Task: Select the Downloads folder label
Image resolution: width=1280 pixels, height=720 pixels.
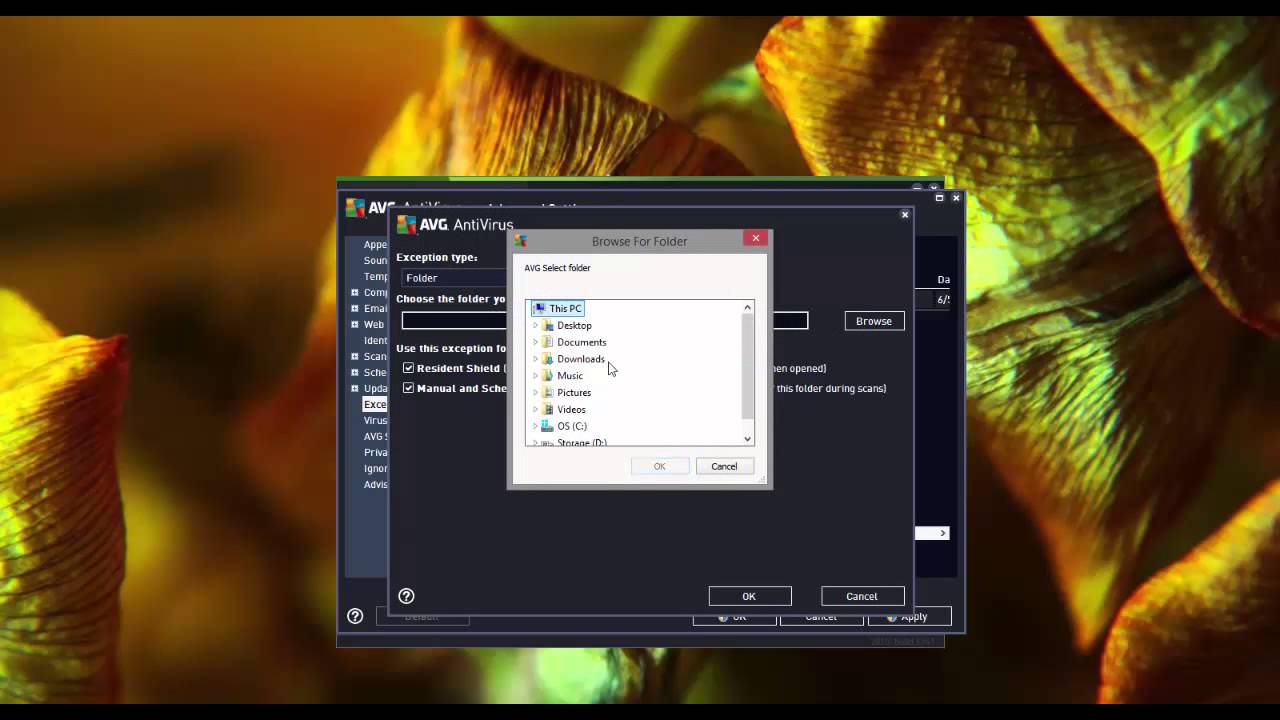Action: pyautogui.click(x=580, y=359)
